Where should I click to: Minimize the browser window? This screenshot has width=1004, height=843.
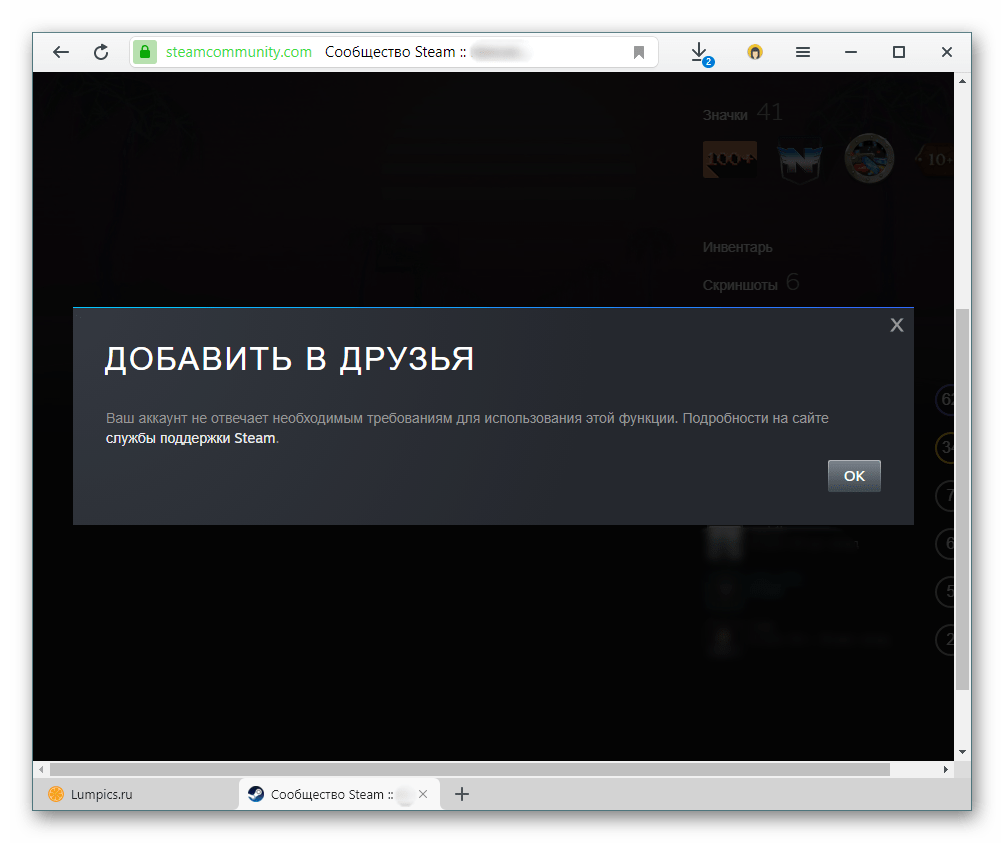[x=850, y=52]
